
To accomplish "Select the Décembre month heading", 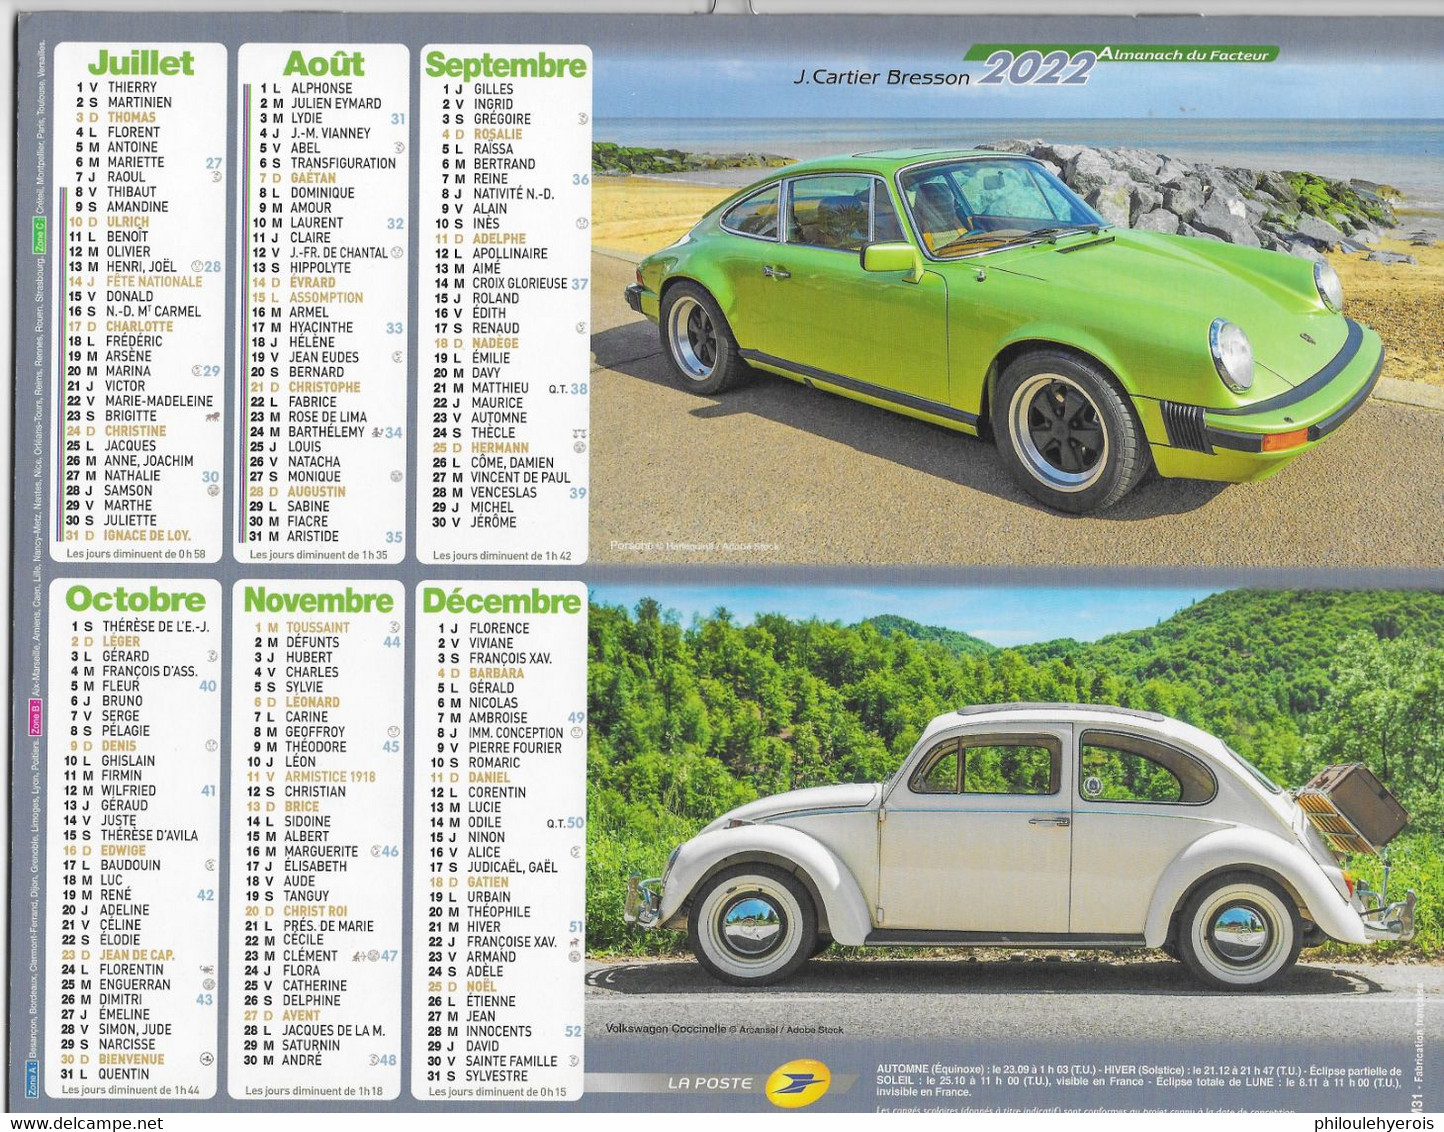I will click(501, 601).
